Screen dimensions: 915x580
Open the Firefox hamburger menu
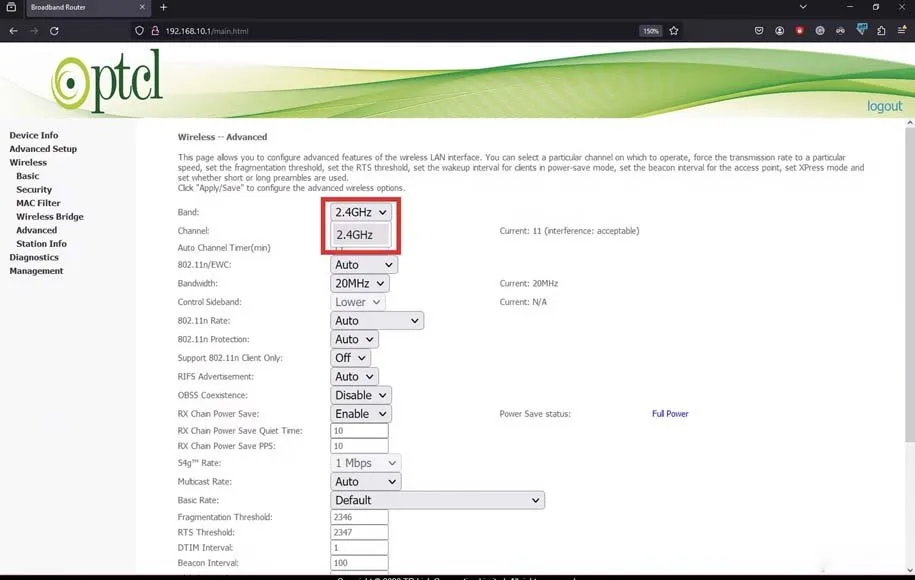[x=901, y=31]
